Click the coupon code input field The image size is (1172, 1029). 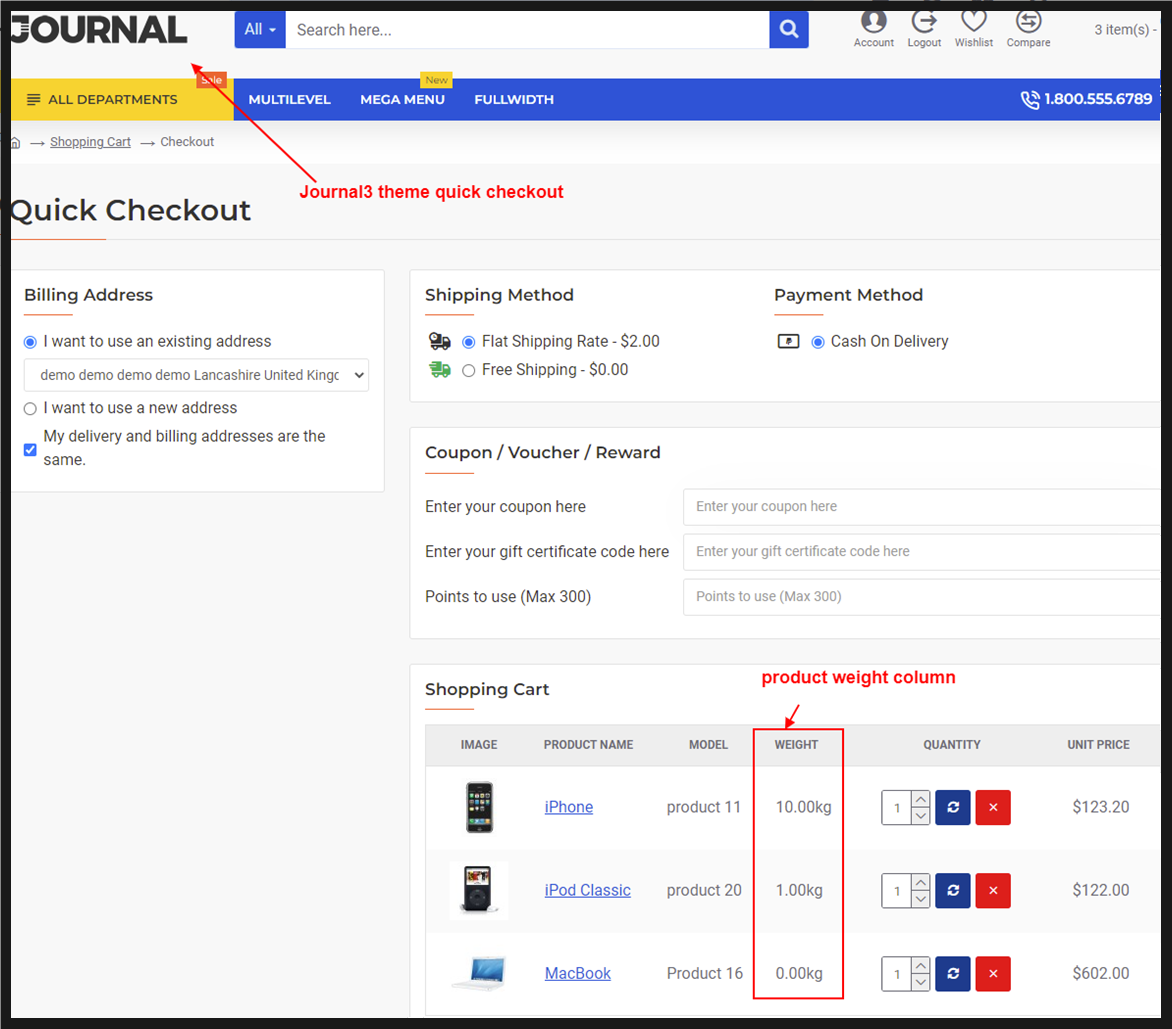920,507
